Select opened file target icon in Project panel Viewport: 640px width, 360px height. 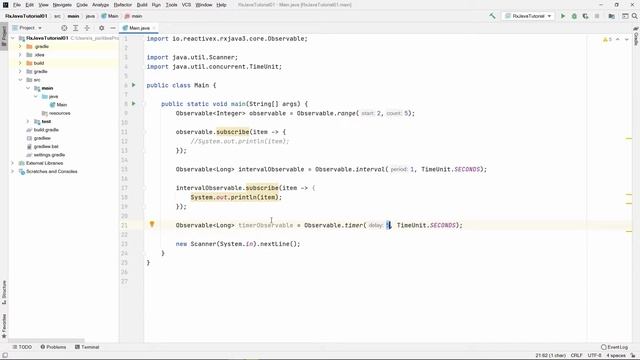64,28
